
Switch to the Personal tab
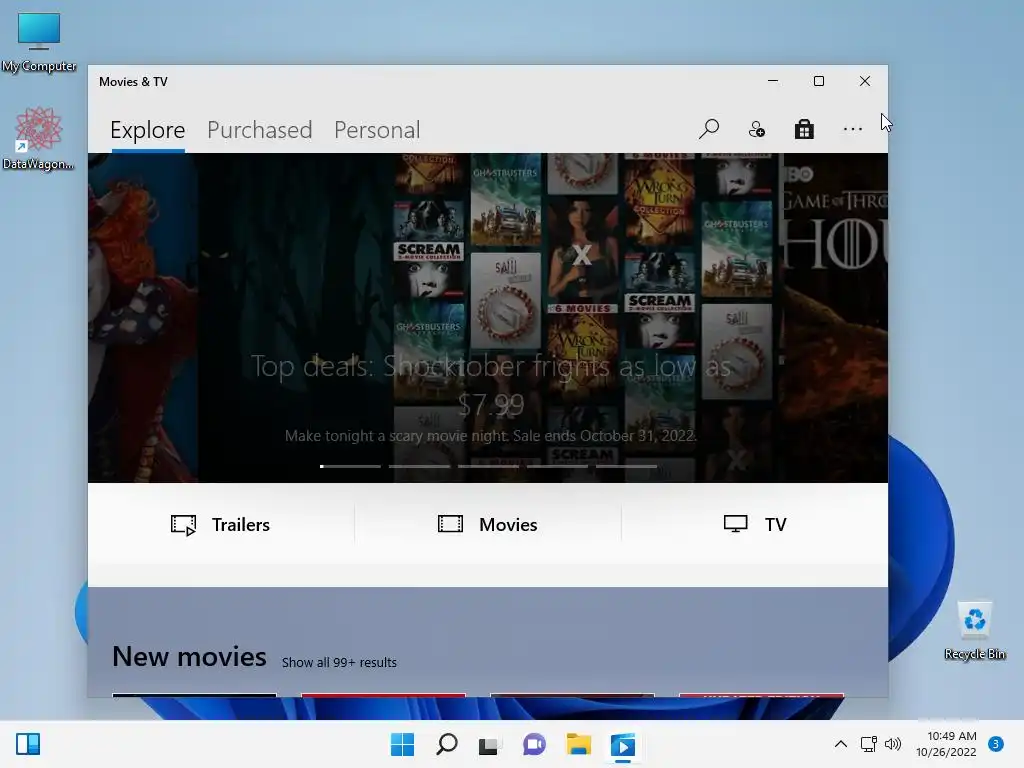coord(377,130)
